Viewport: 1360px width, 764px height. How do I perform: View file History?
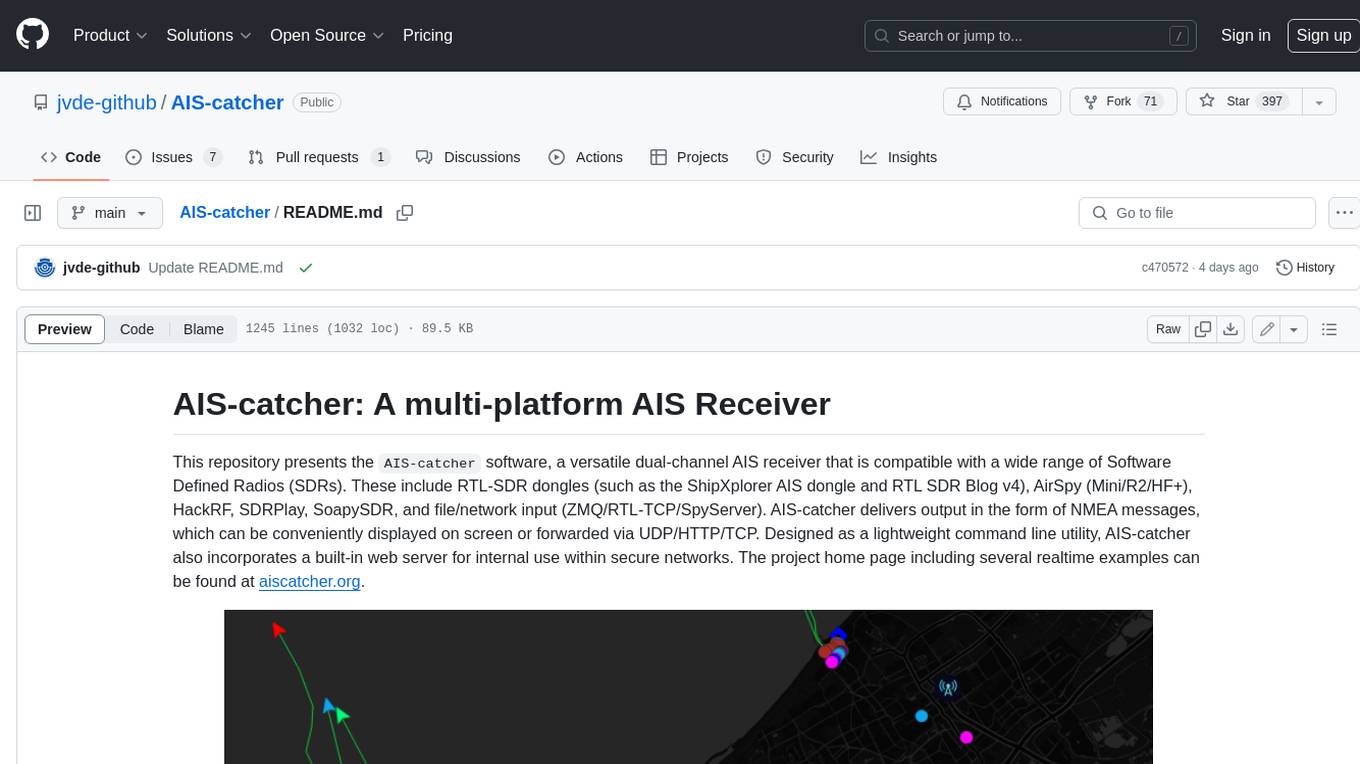(1305, 267)
